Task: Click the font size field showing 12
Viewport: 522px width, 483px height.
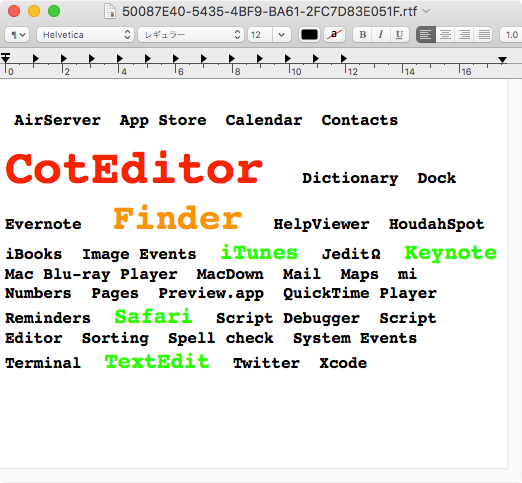Action: point(260,35)
